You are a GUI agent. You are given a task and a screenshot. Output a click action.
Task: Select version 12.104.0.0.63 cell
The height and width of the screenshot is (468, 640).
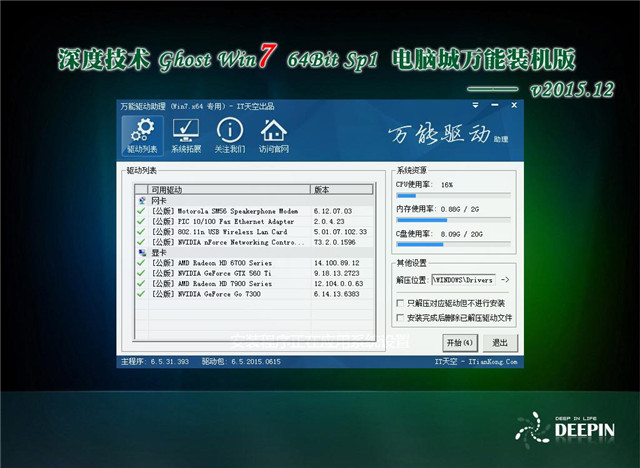coord(338,283)
